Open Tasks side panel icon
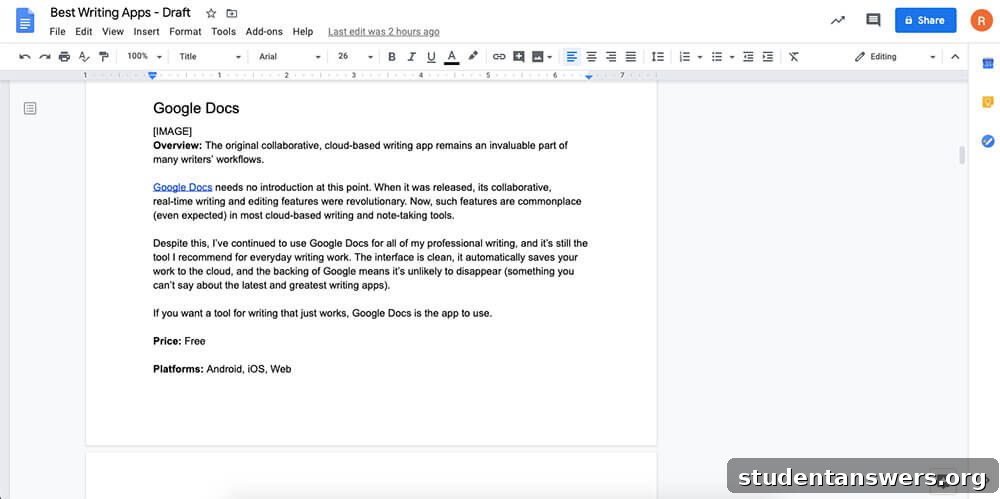Viewport: 1000px width, 499px height. [x=988, y=141]
